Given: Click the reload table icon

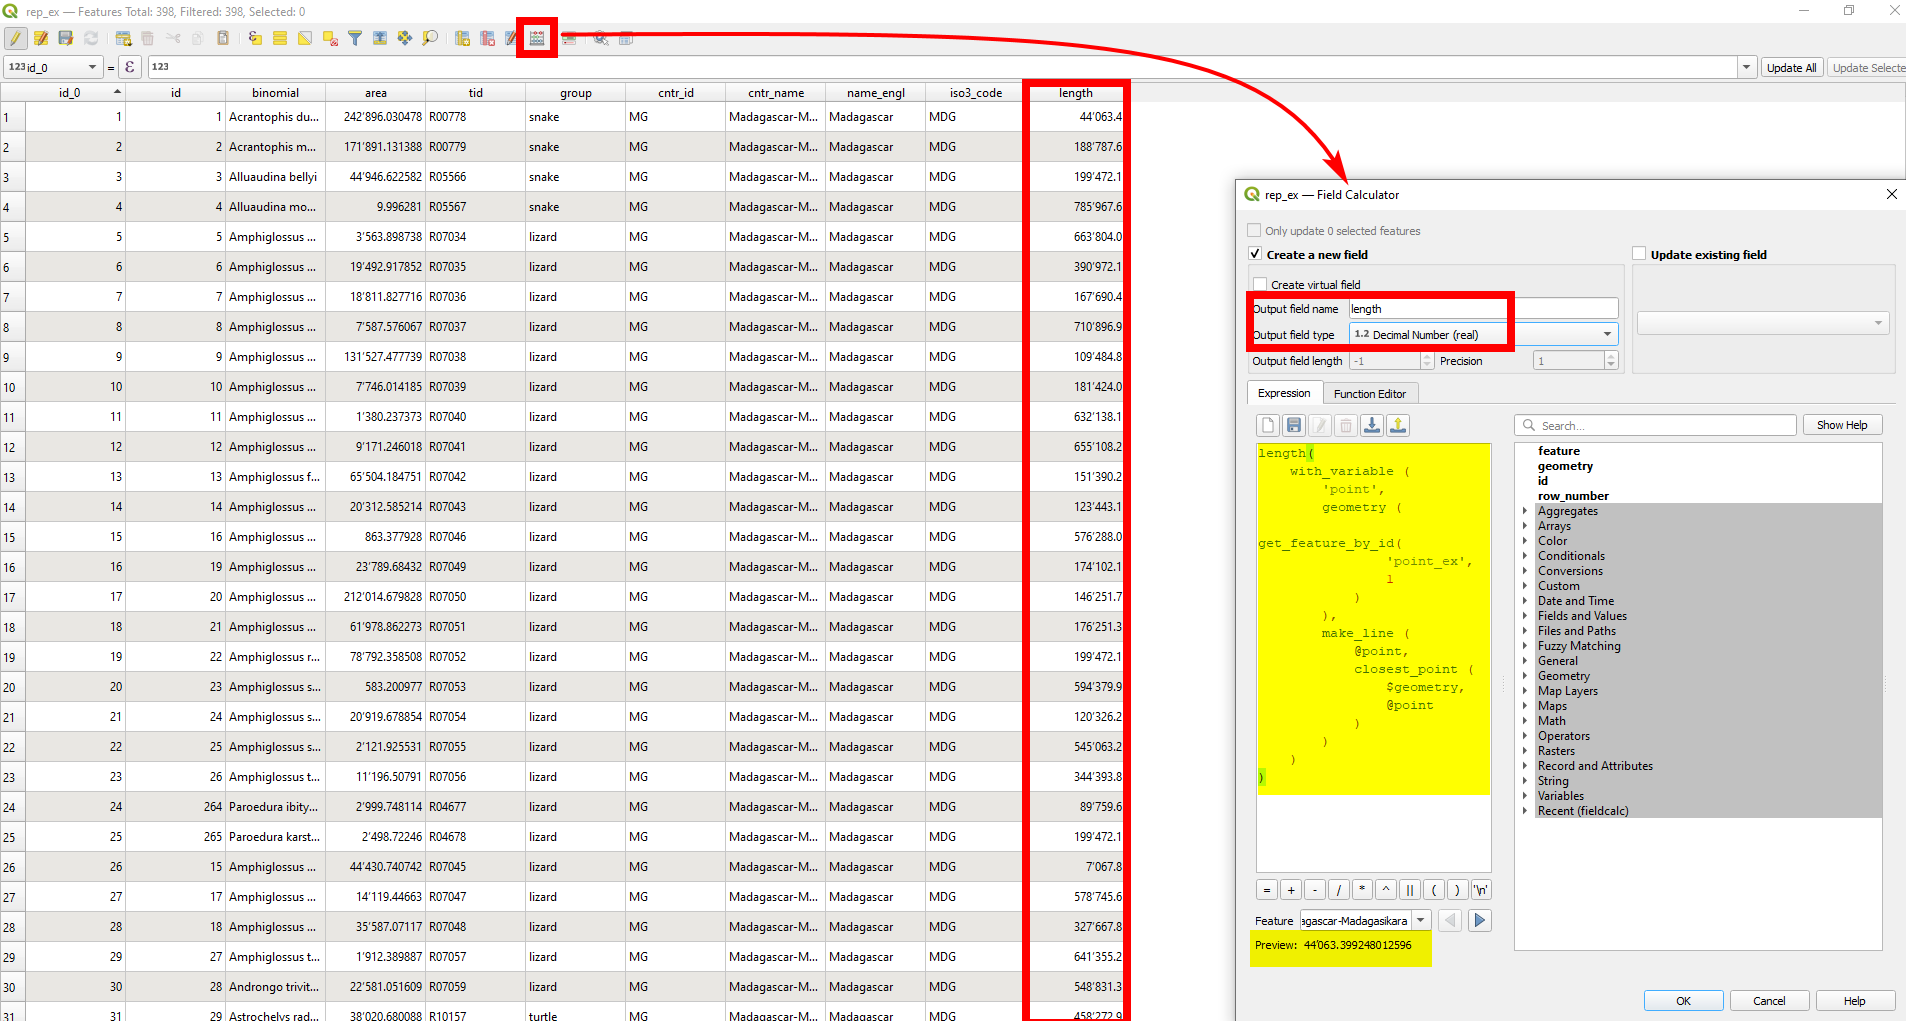Looking at the screenshot, I should coord(91,39).
